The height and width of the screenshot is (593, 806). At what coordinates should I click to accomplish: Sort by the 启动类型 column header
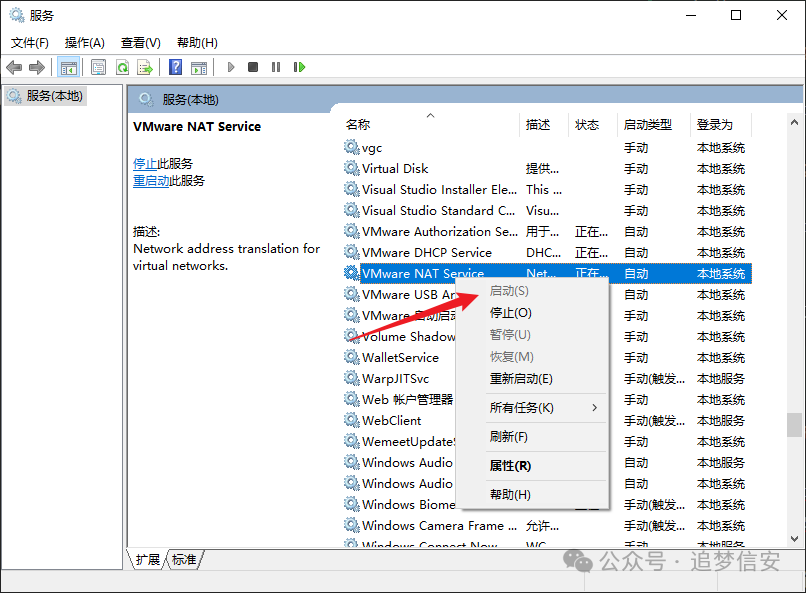[648, 124]
